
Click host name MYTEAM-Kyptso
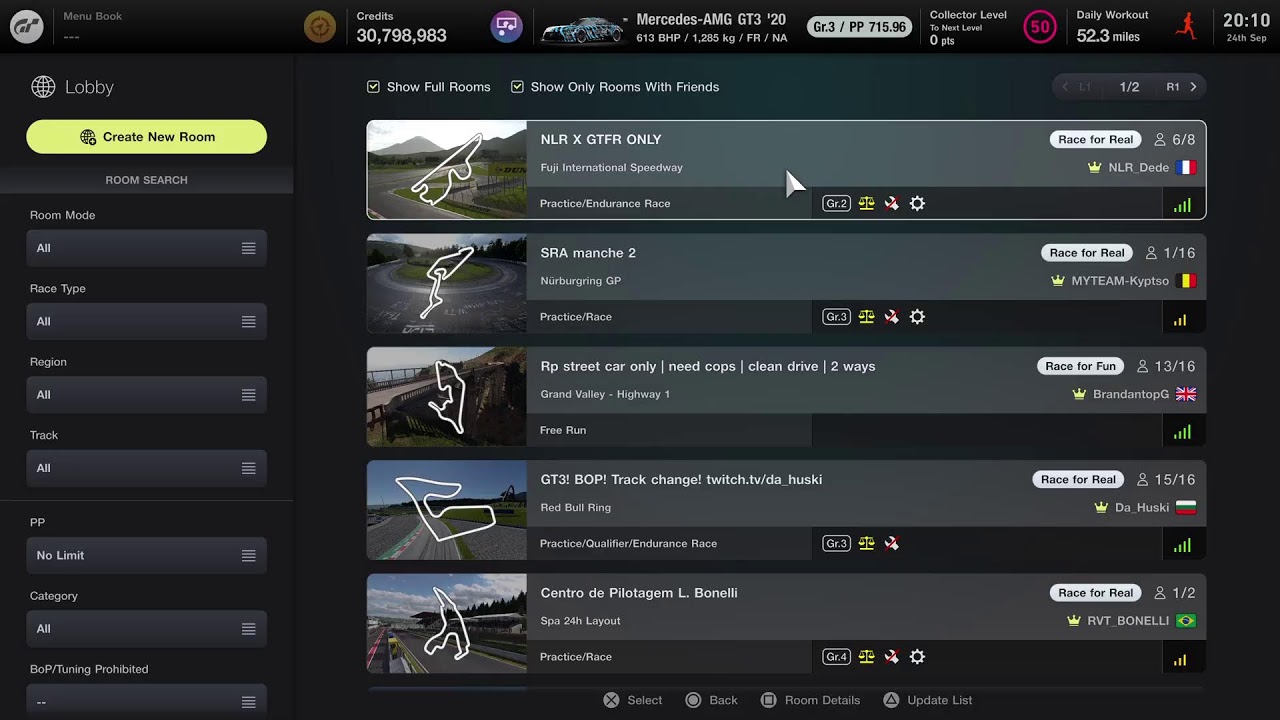pyautogui.click(x=1120, y=281)
